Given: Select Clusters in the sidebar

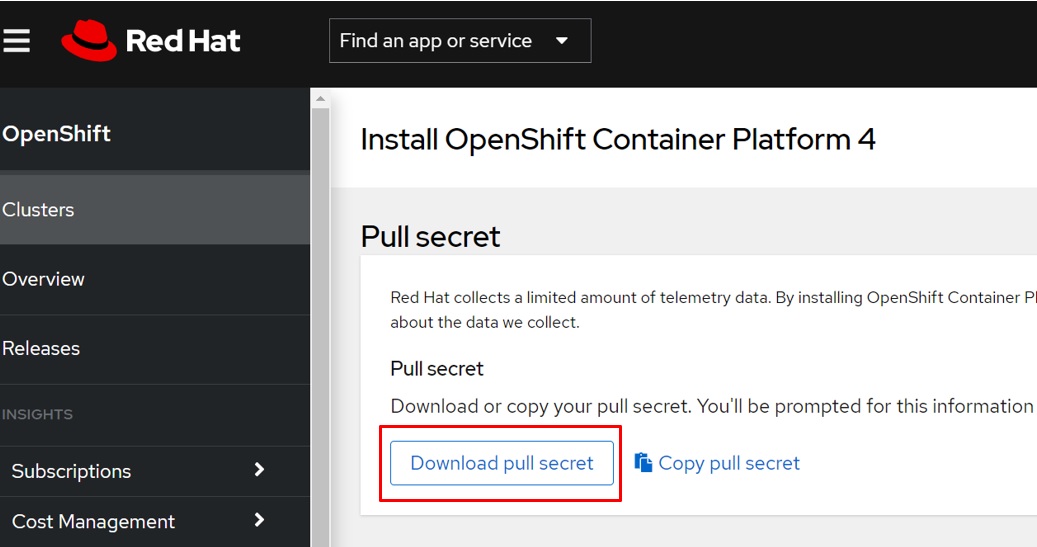Looking at the screenshot, I should point(39,210).
